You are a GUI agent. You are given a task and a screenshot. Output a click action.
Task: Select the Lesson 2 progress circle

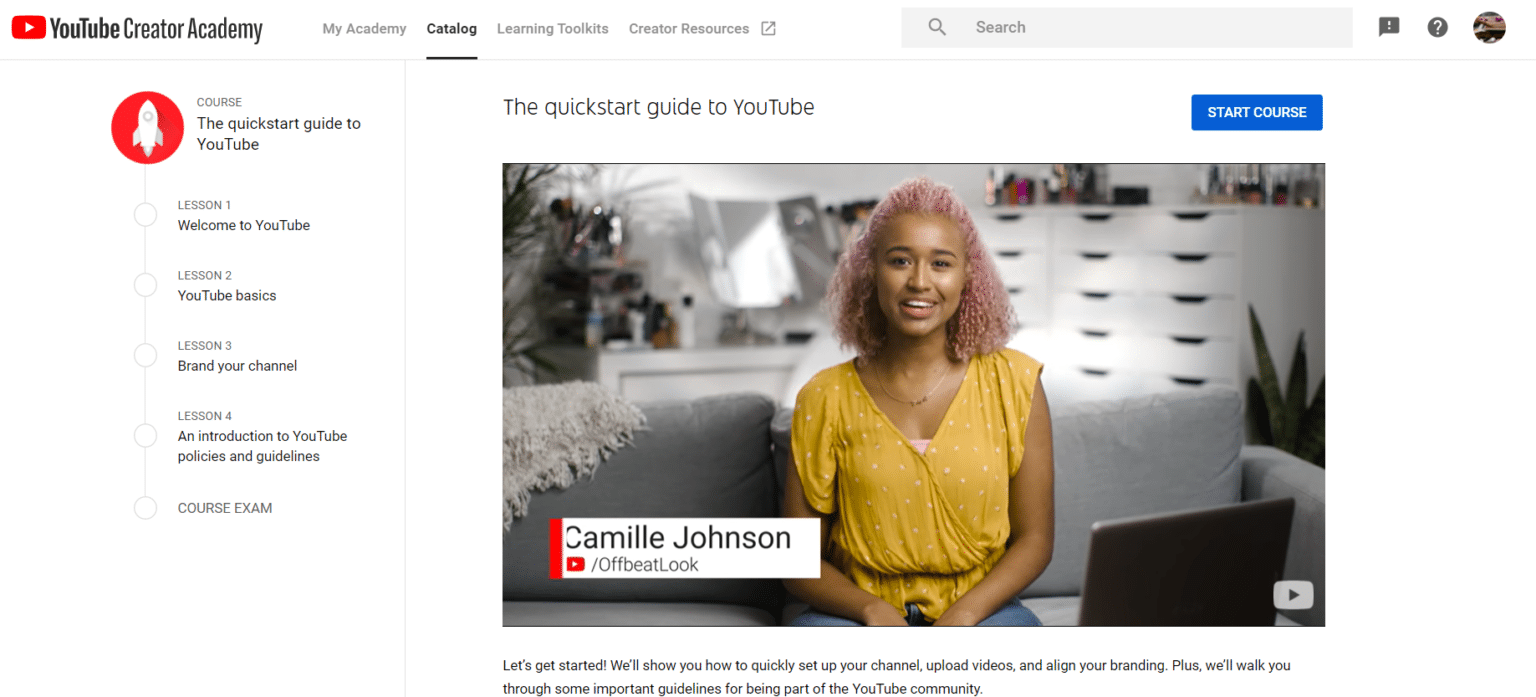(x=146, y=285)
